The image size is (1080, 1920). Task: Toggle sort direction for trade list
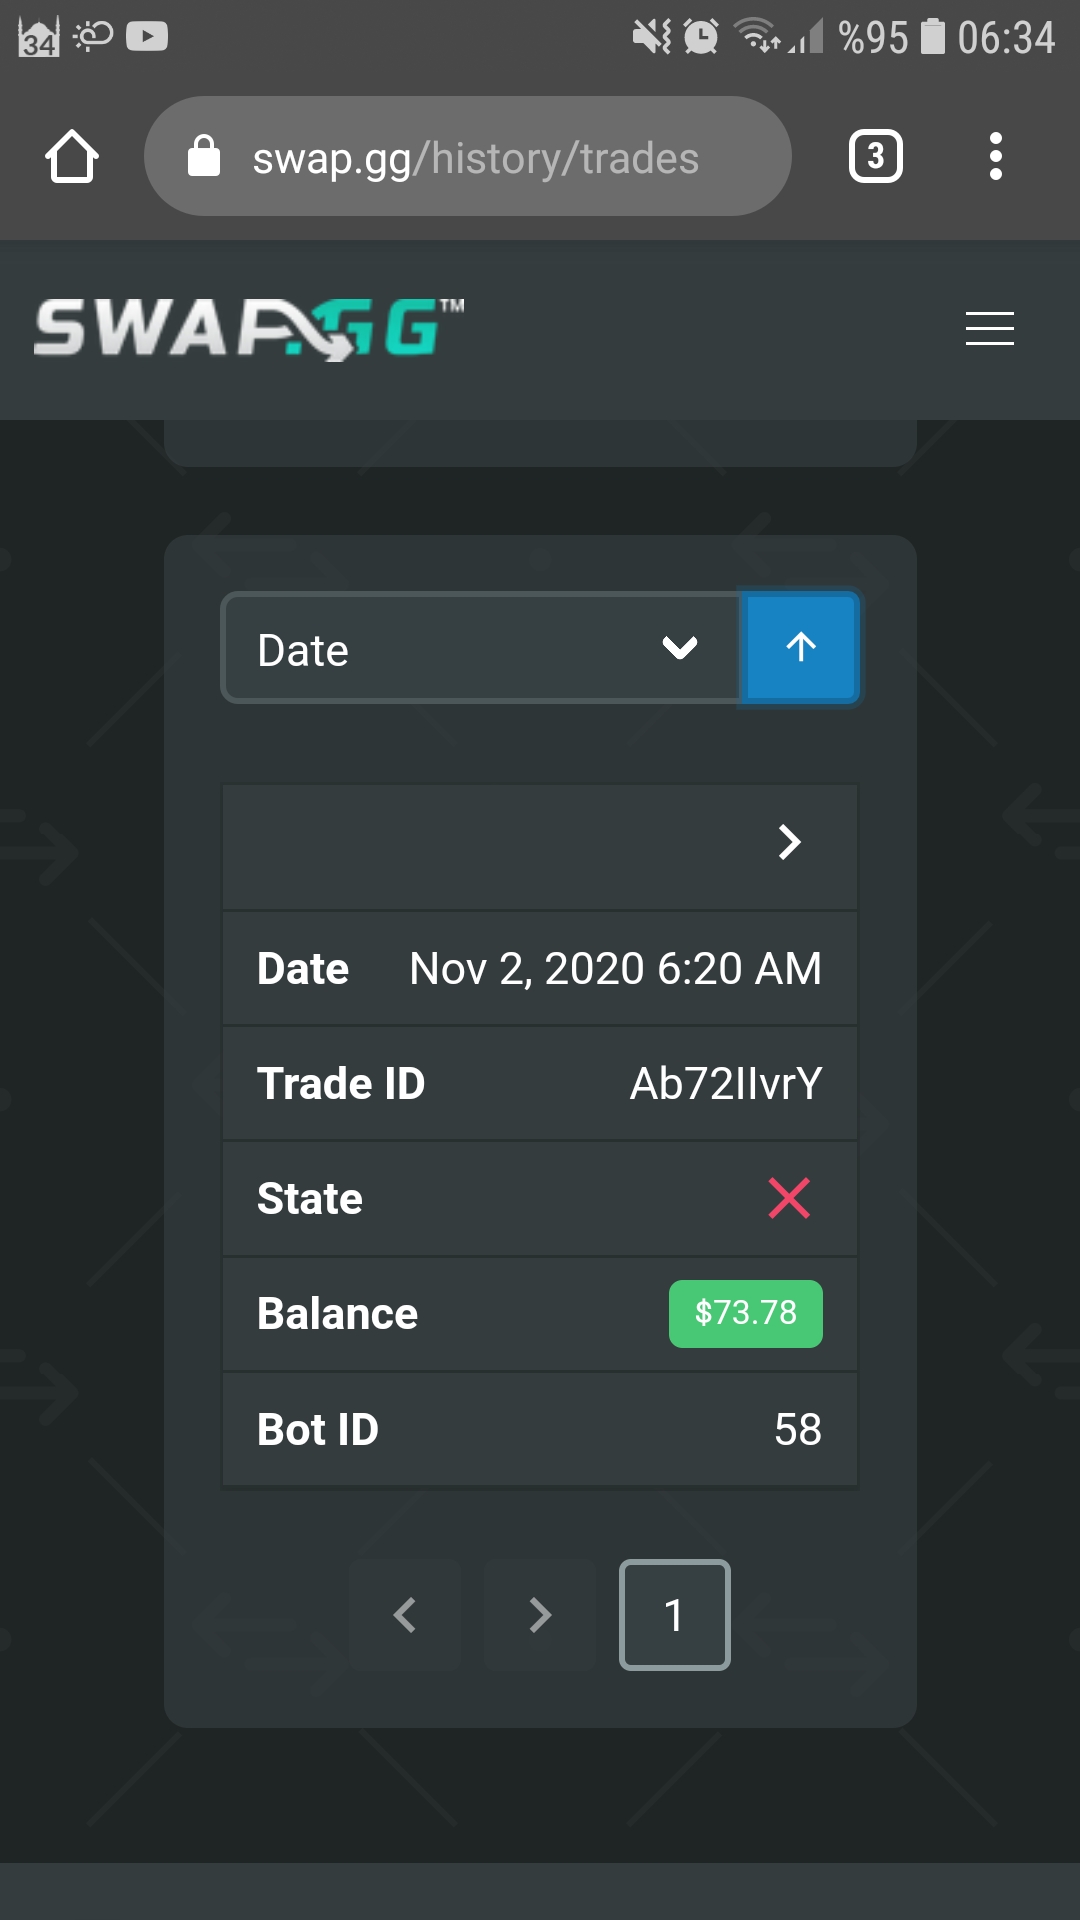(x=800, y=647)
